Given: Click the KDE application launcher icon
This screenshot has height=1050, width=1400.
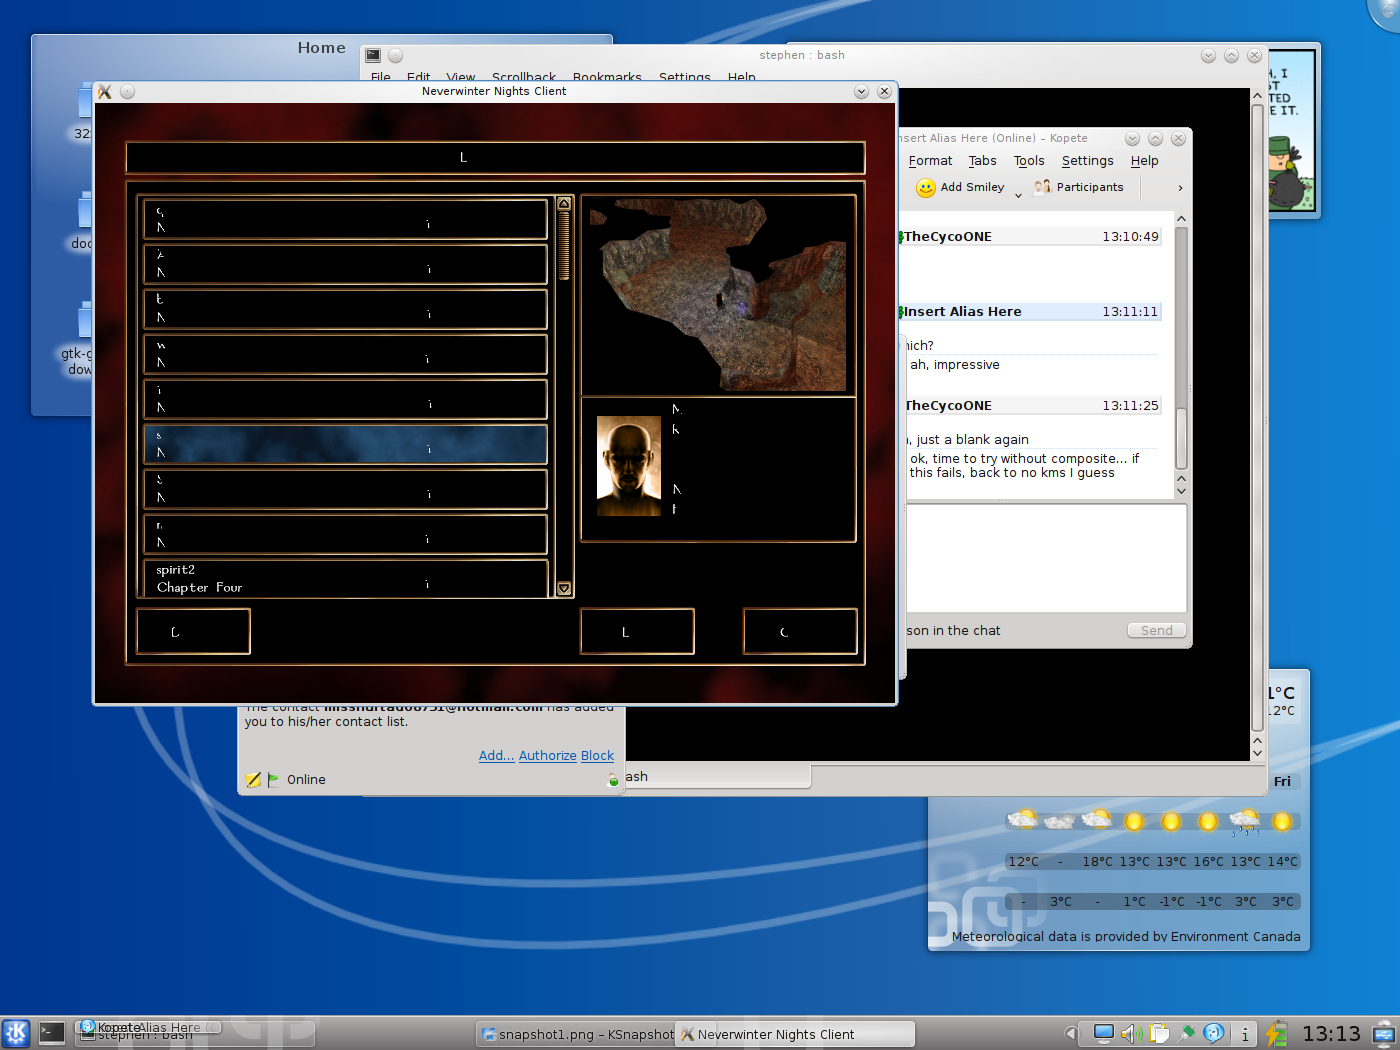Looking at the screenshot, I should pyautogui.click(x=16, y=1033).
